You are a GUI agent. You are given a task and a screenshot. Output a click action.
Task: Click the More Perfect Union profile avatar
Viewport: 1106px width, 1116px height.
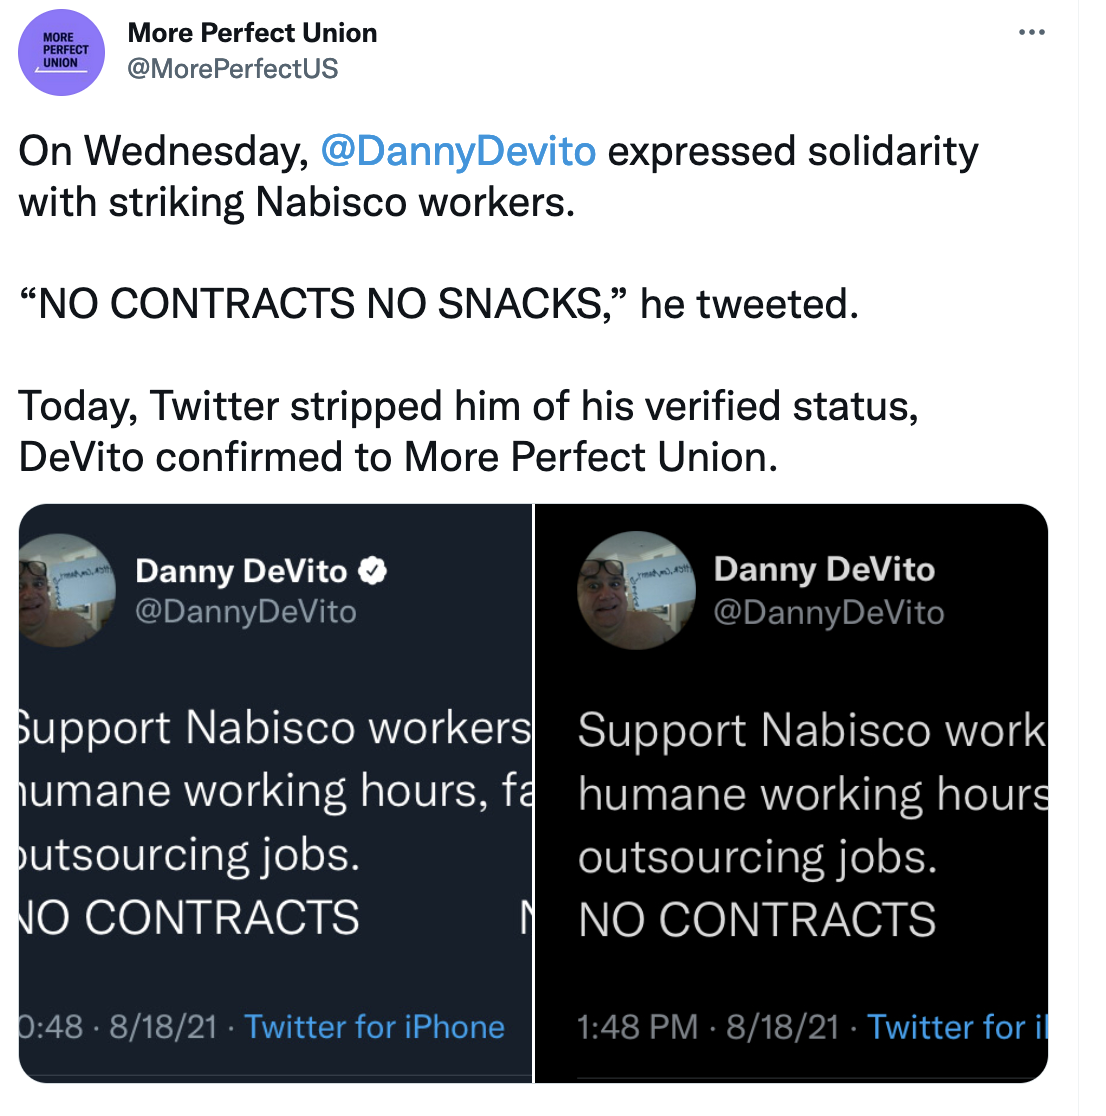click(61, 52)
